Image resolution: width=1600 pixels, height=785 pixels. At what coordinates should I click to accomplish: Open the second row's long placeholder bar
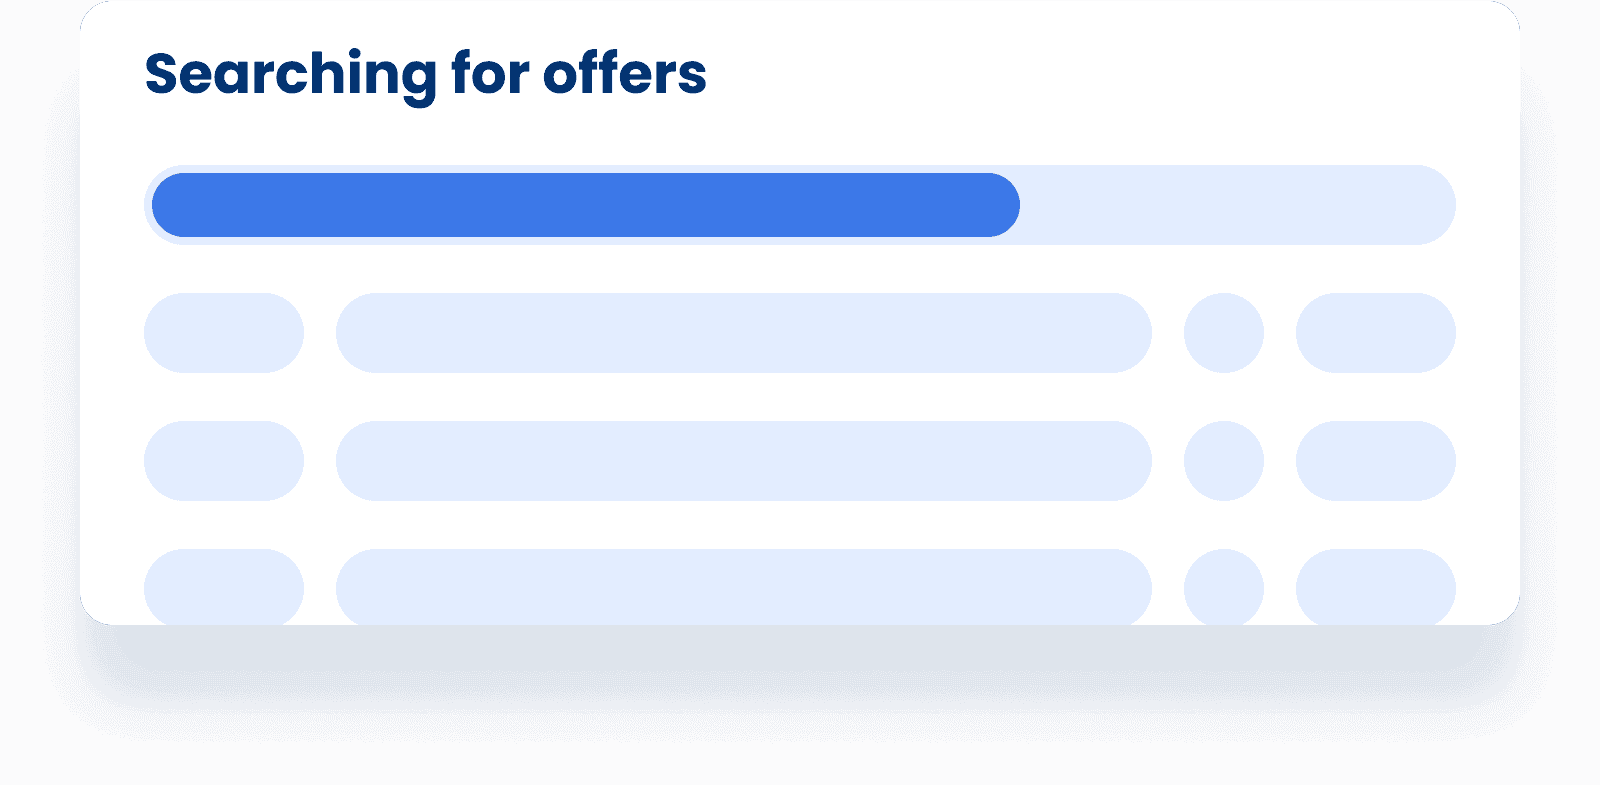[x=744, y=461]
